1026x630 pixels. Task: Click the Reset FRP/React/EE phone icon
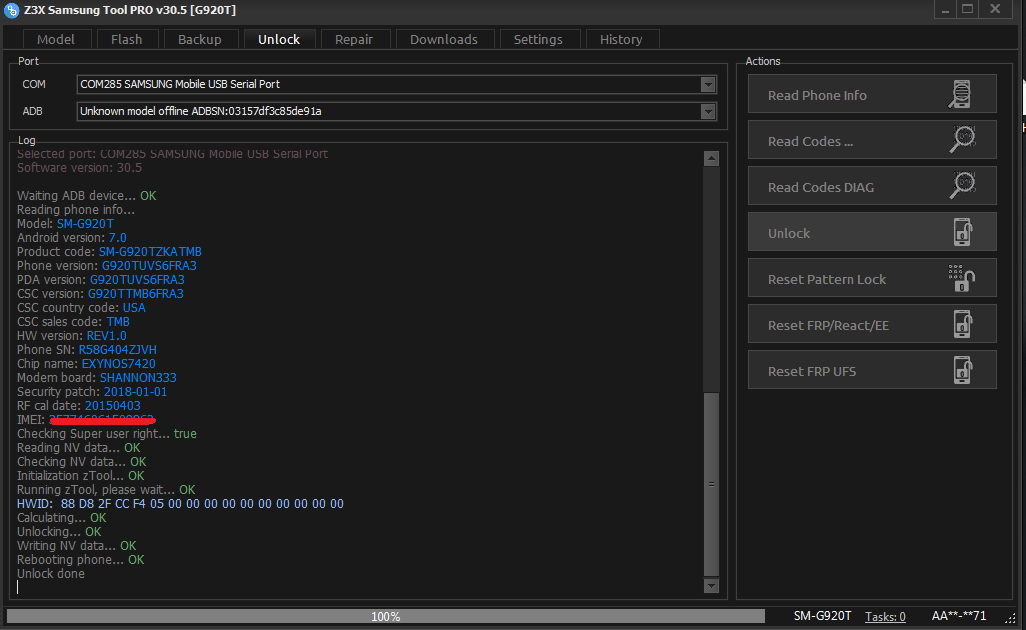coord(963,324)
